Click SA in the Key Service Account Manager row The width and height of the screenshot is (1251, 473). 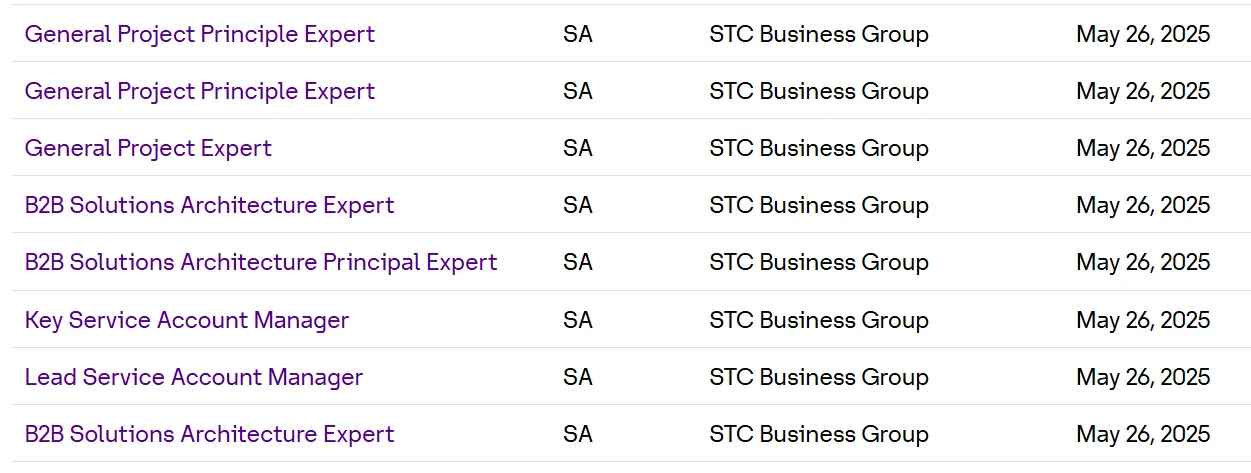pyautogui.click(x=578, y=320)
